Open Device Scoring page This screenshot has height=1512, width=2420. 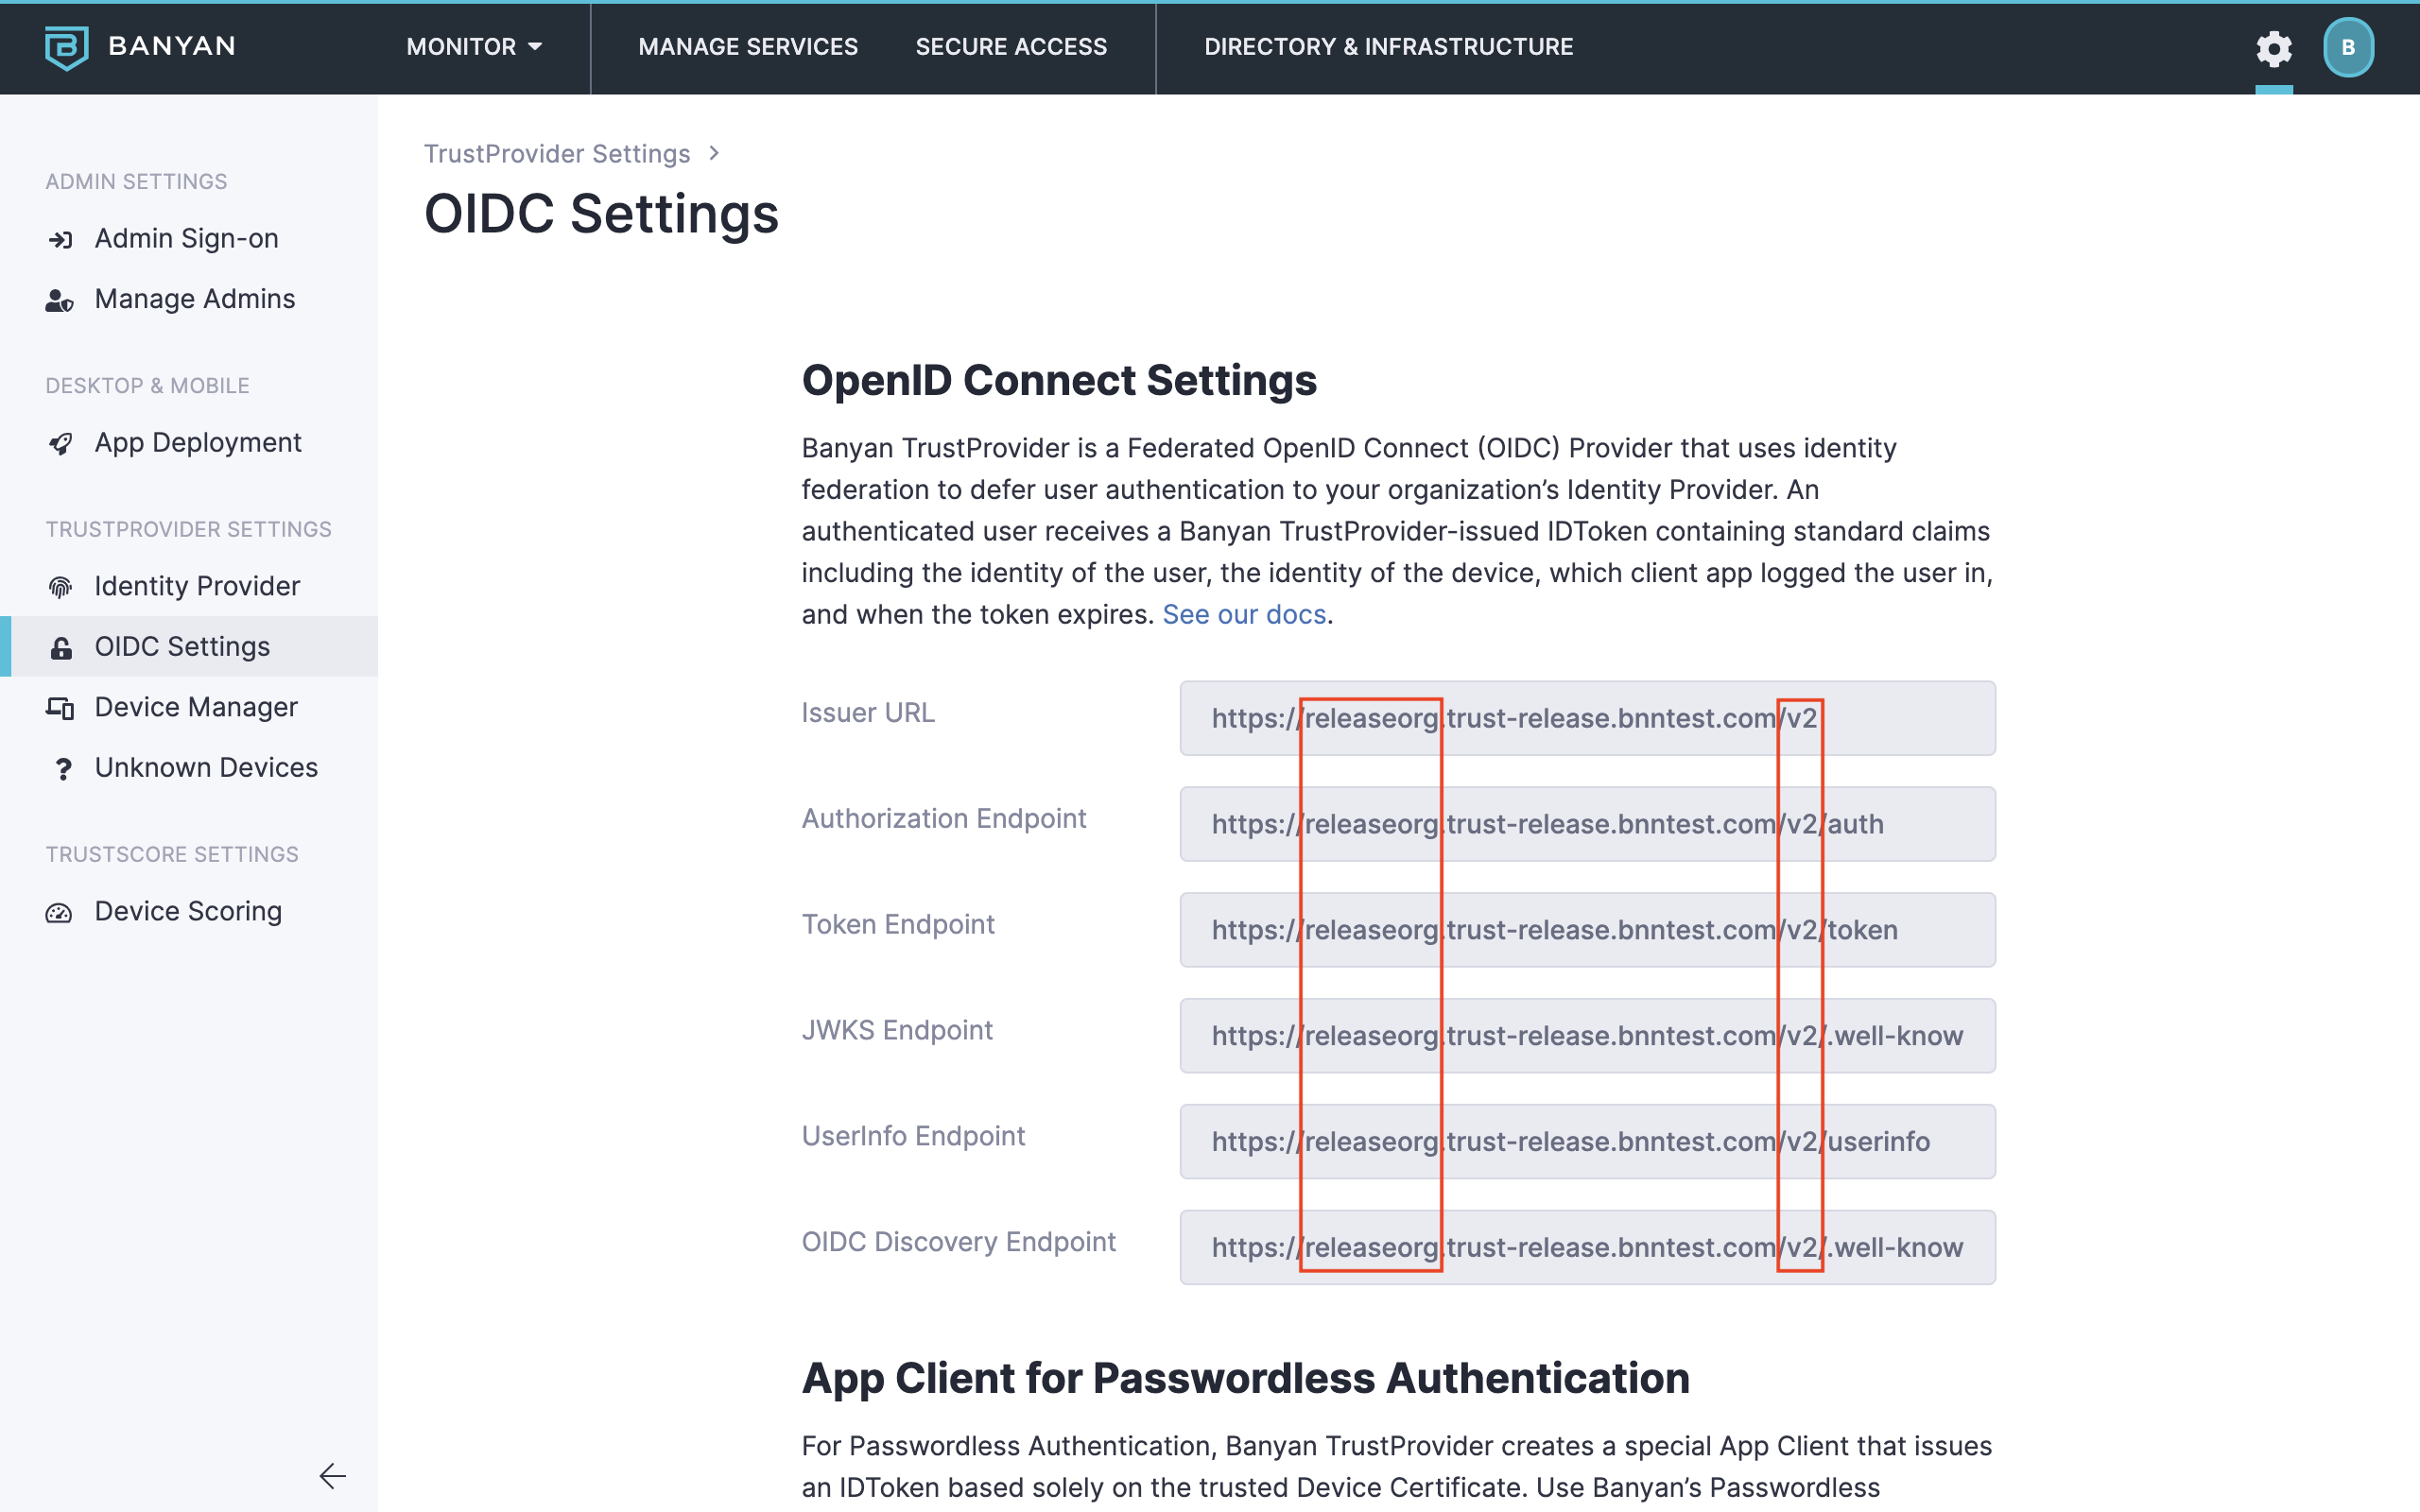click(x=189, y=911)
